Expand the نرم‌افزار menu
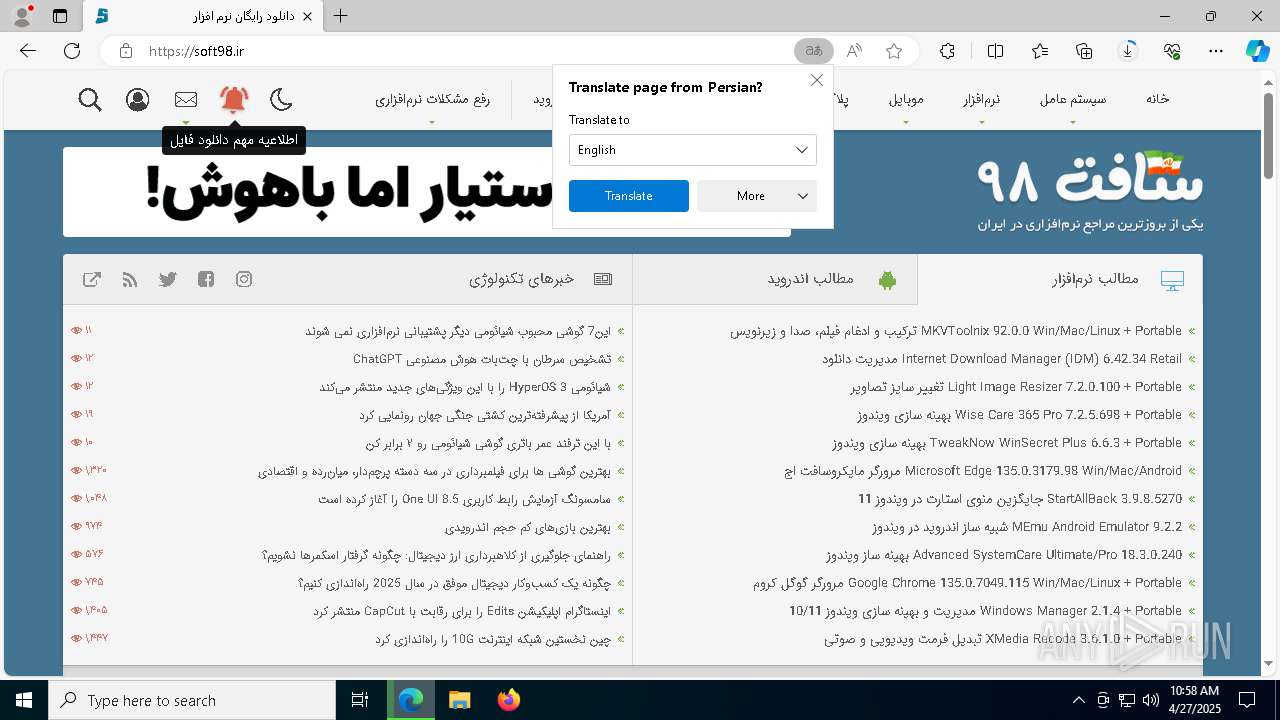 coord(982,99)
